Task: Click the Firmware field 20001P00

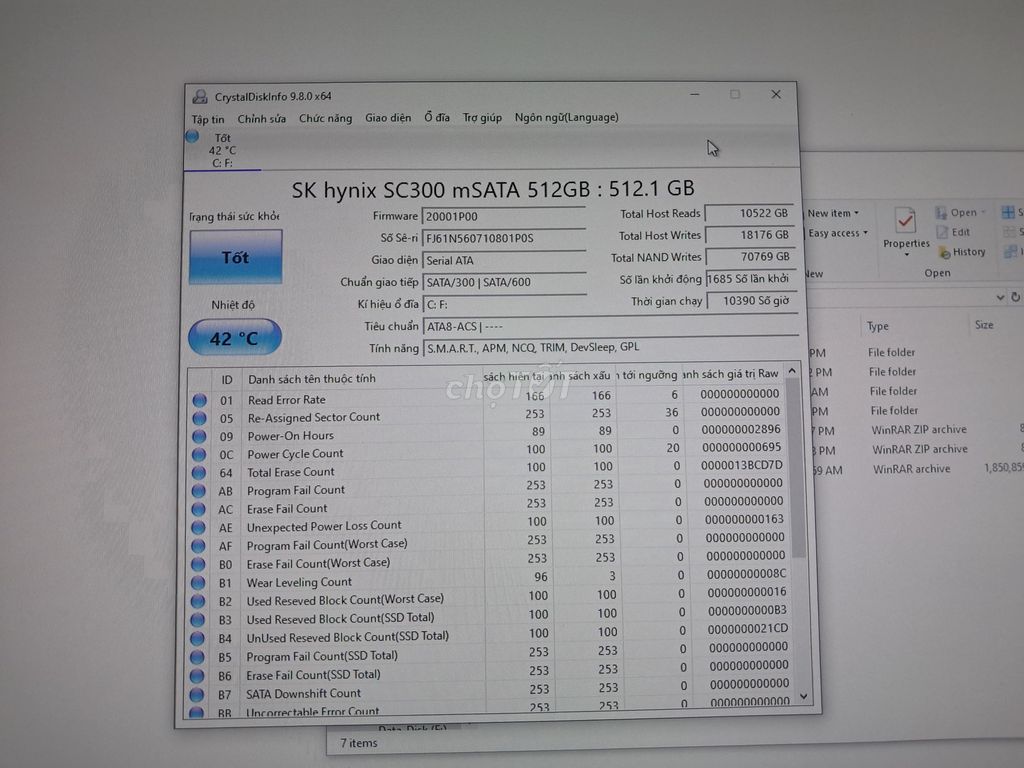Action: coord(504,216)
